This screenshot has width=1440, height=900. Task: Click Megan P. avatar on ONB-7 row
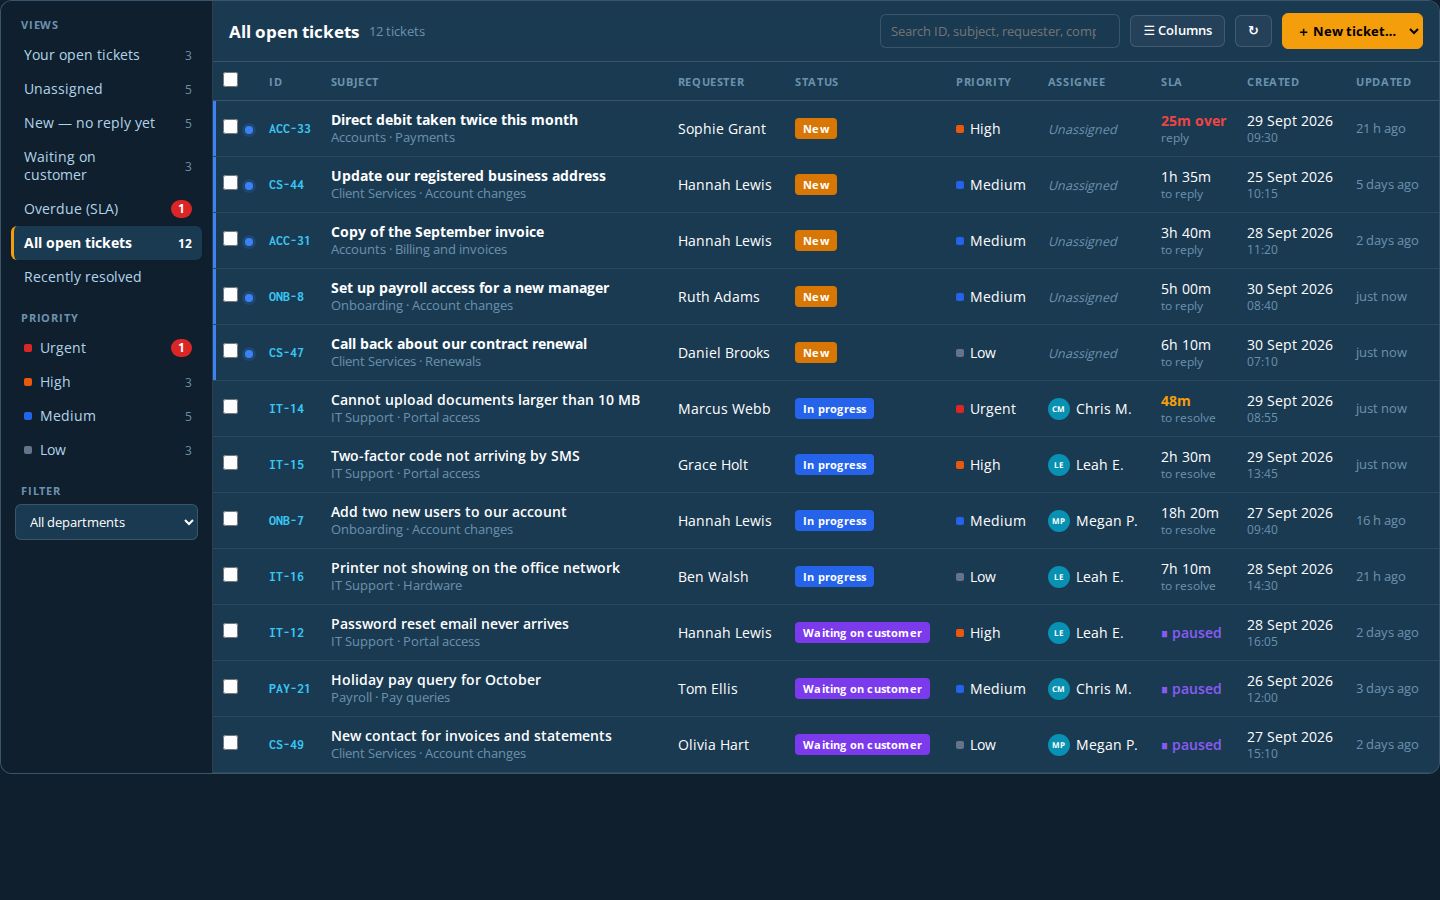tap(1058, 521)
